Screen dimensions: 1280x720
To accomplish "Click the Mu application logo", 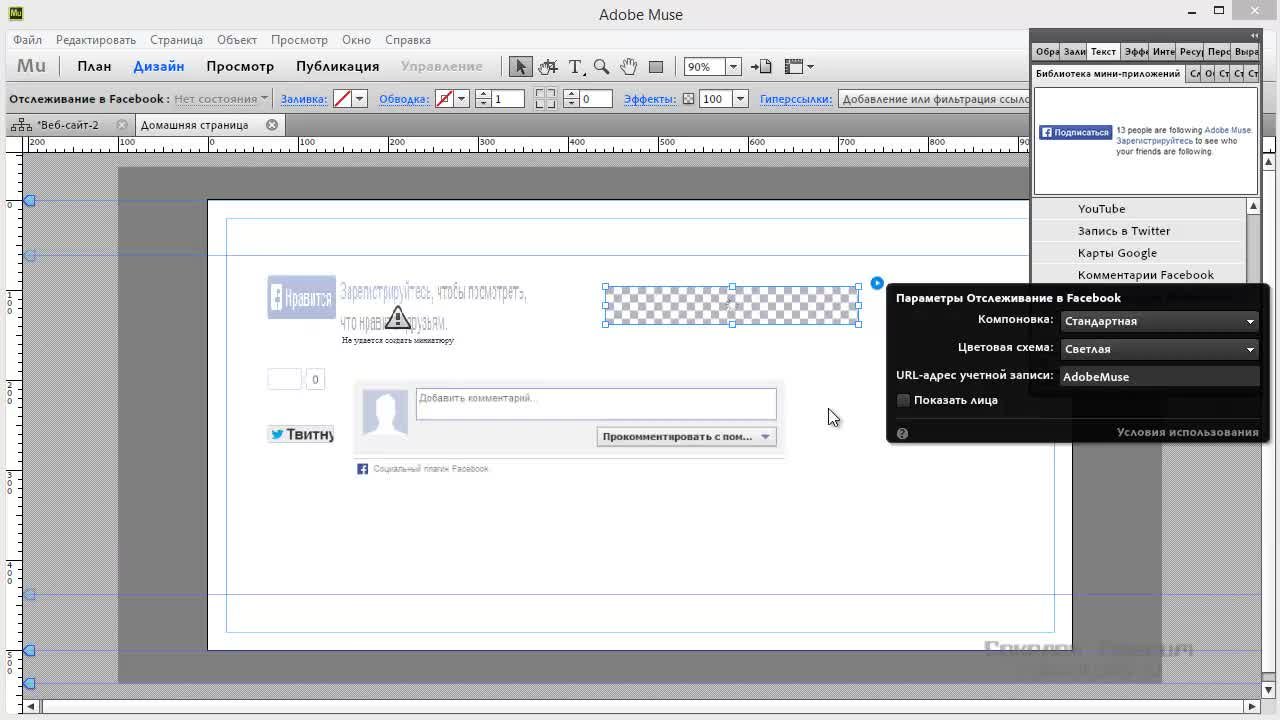I will coord(32,66).
